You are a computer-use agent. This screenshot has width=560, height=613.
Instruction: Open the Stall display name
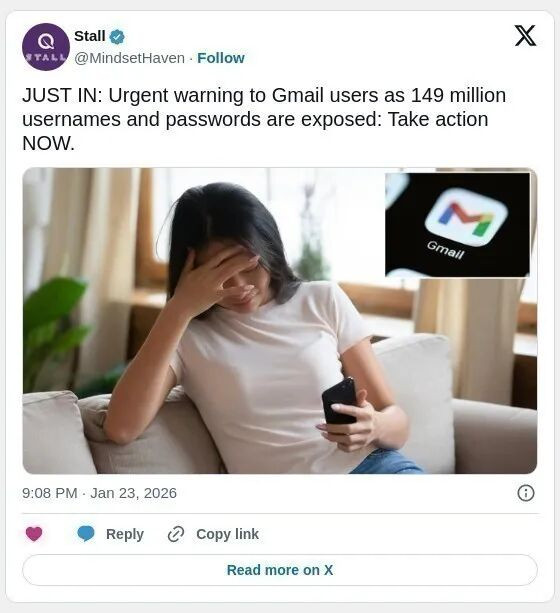point(90,36)
